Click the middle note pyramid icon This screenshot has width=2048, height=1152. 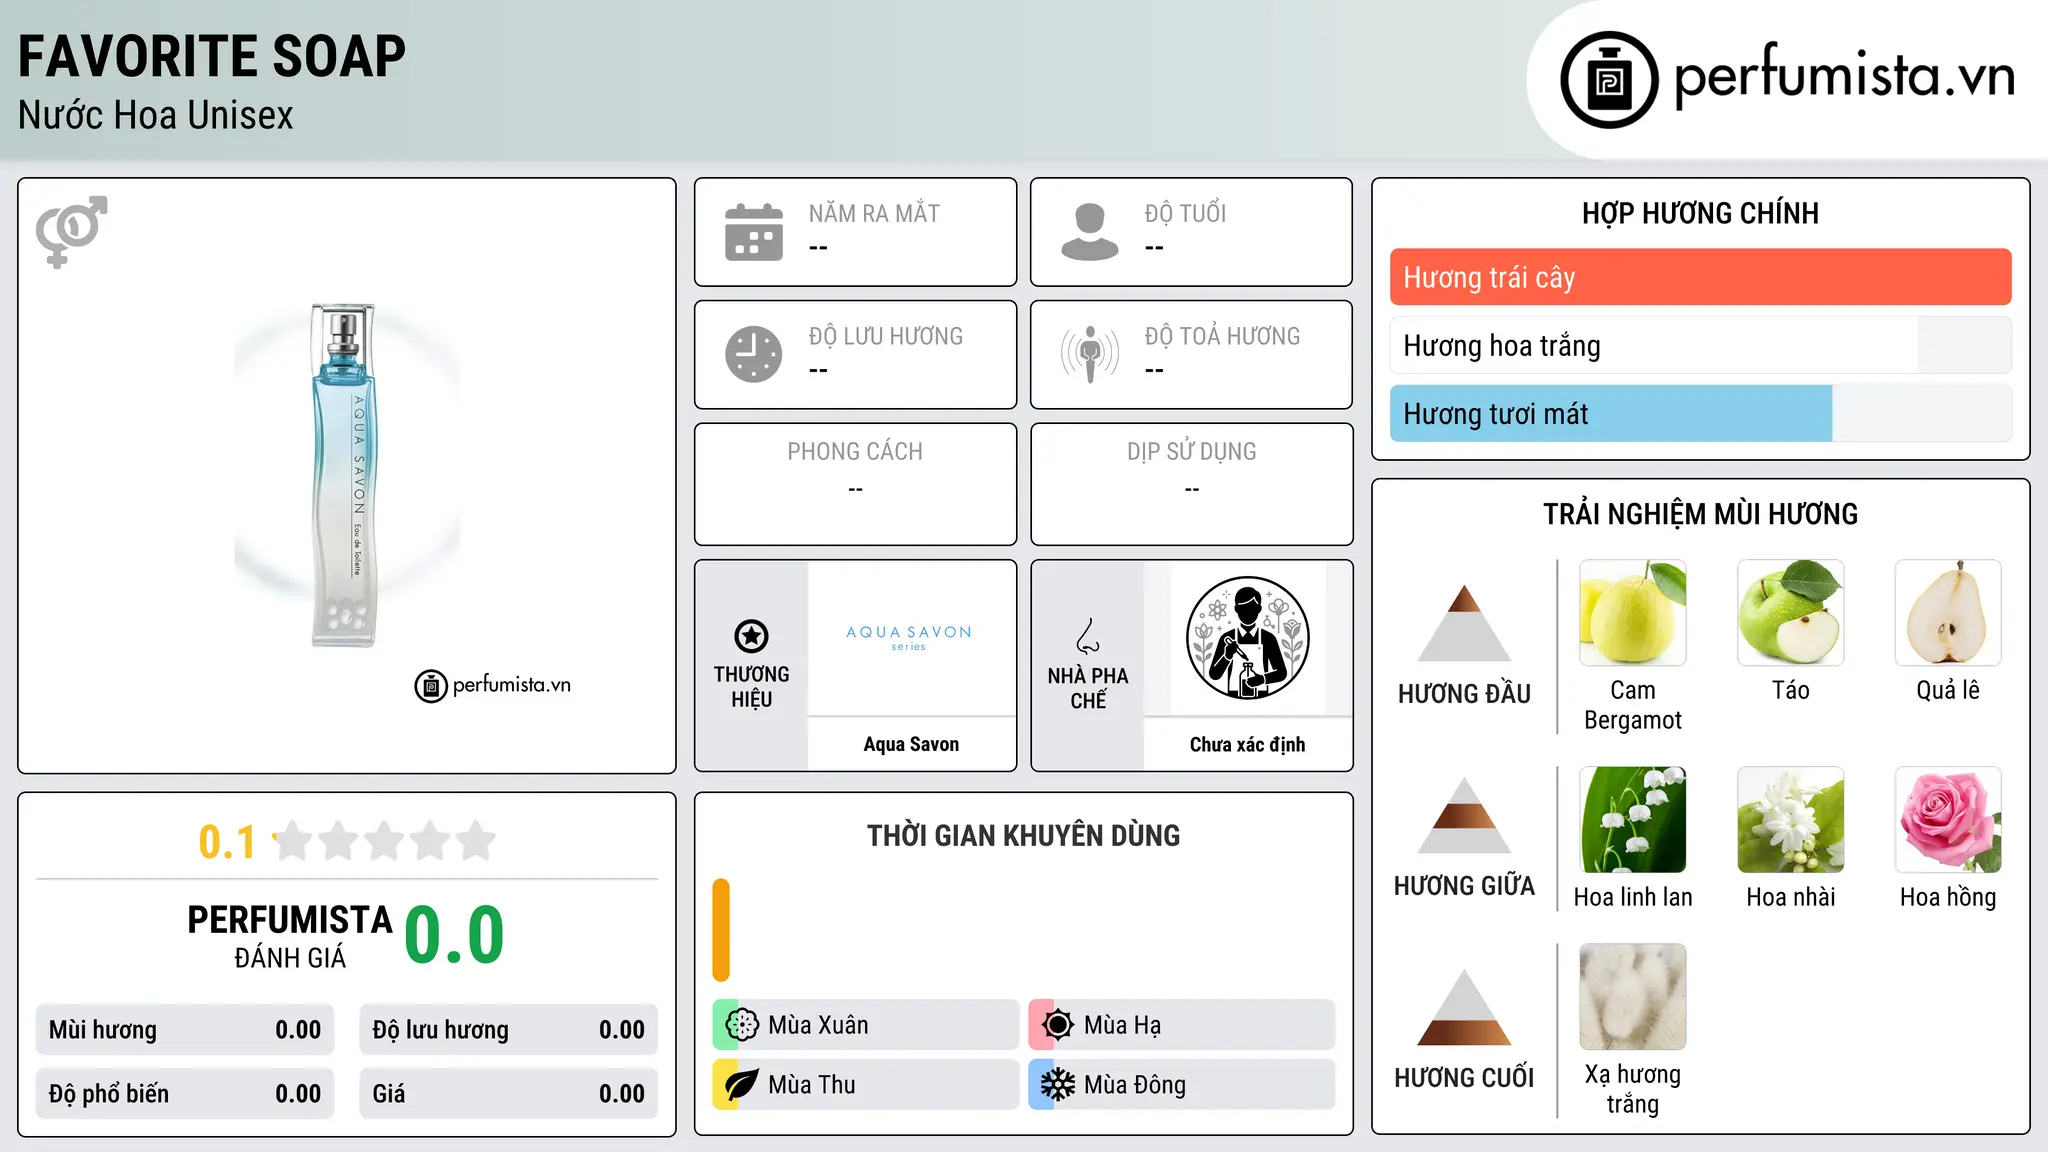pos(1464,815)
